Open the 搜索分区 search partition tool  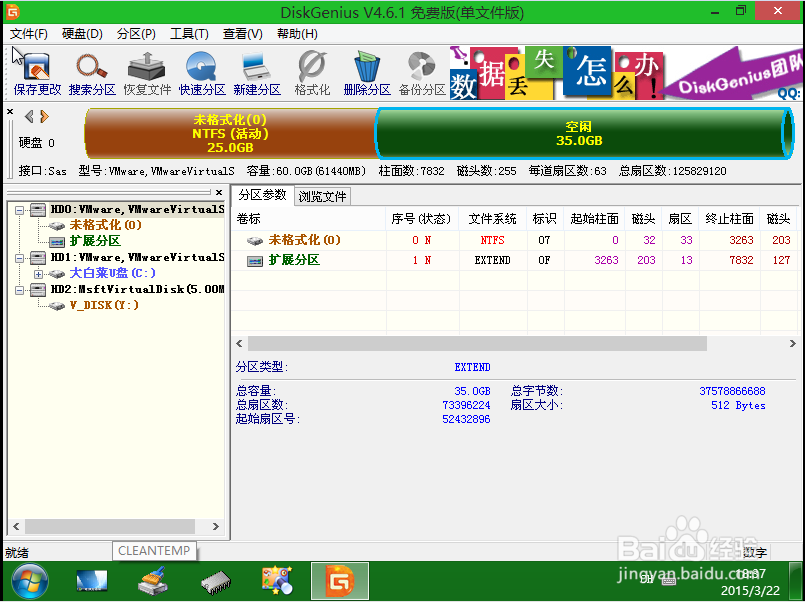point(92,73)
